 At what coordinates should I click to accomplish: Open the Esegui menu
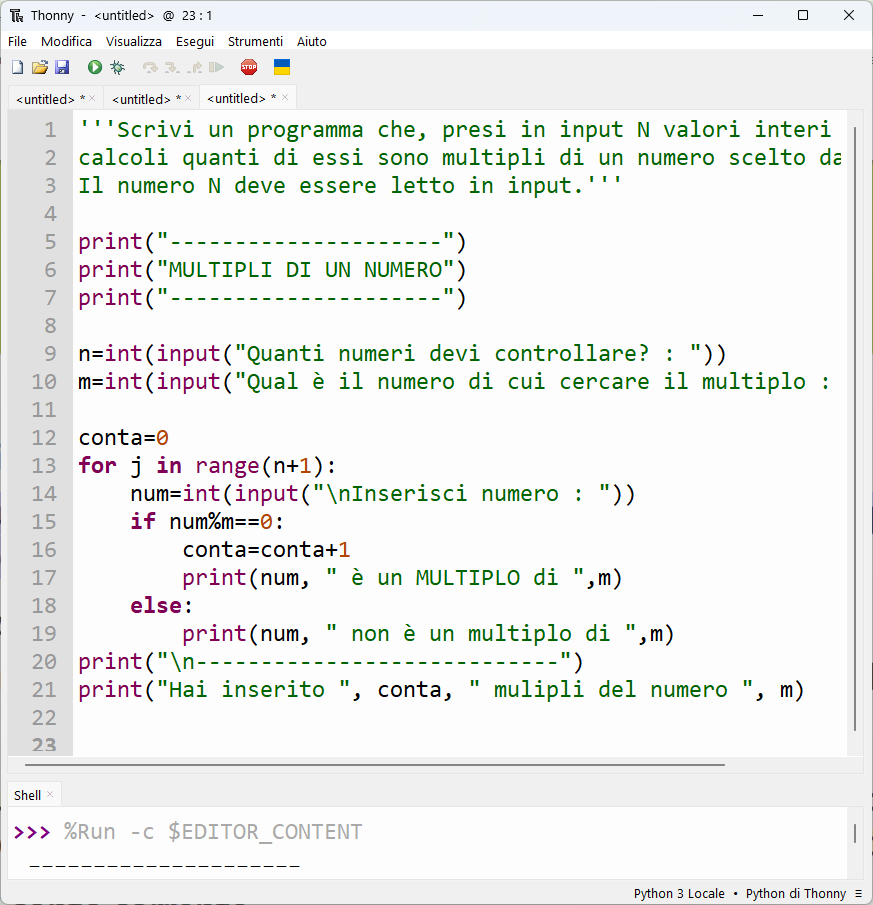coord(194,42)
